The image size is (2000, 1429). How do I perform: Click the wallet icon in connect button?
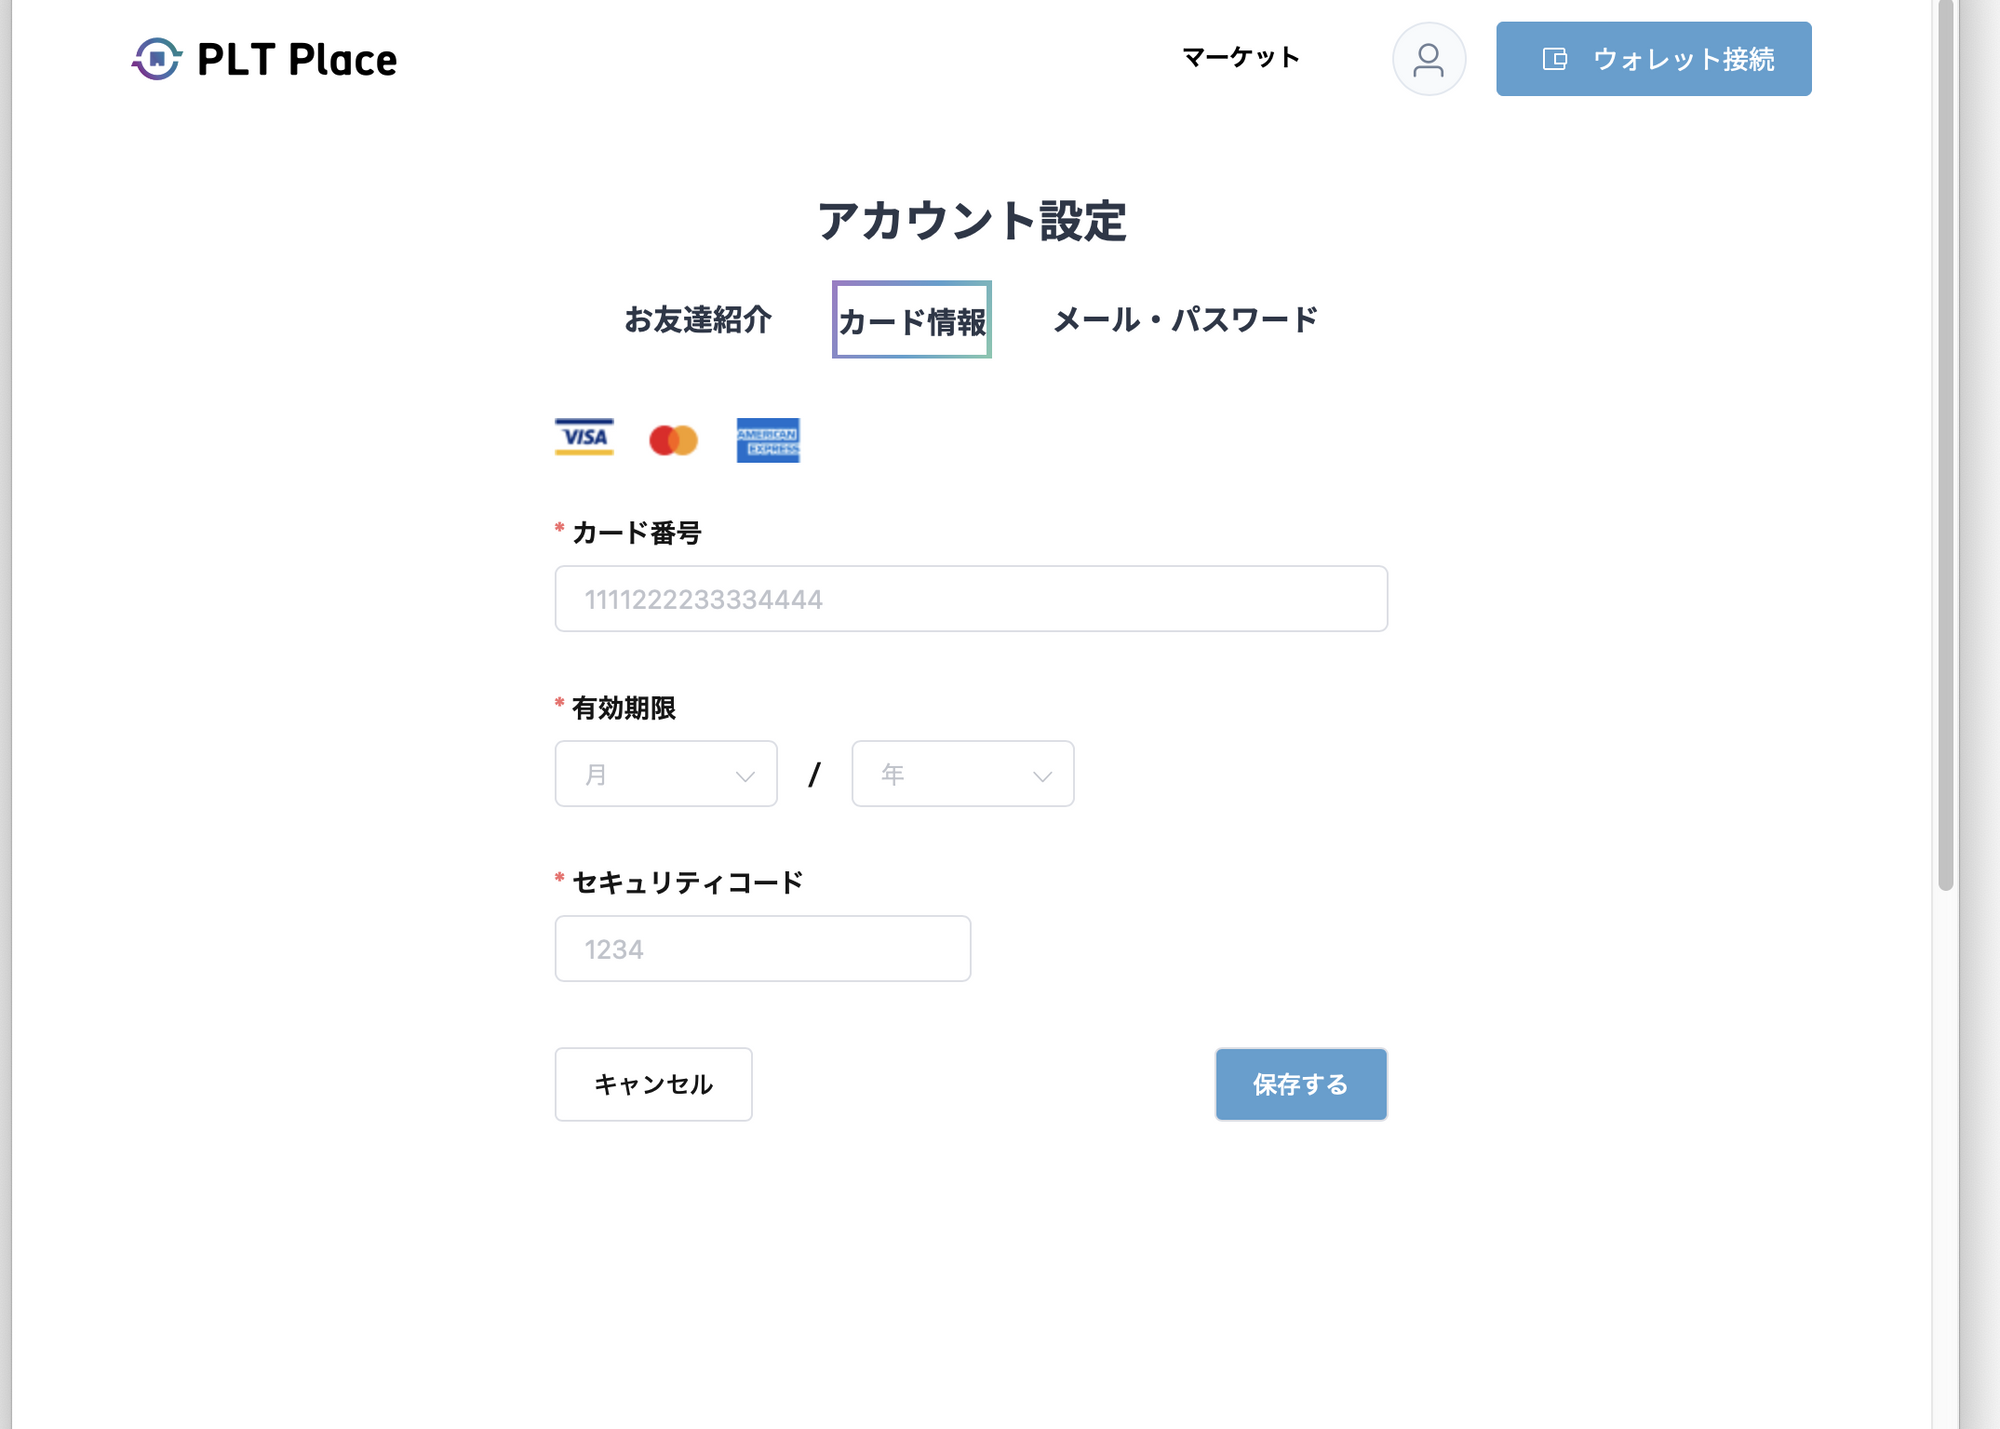[1554, 59]
